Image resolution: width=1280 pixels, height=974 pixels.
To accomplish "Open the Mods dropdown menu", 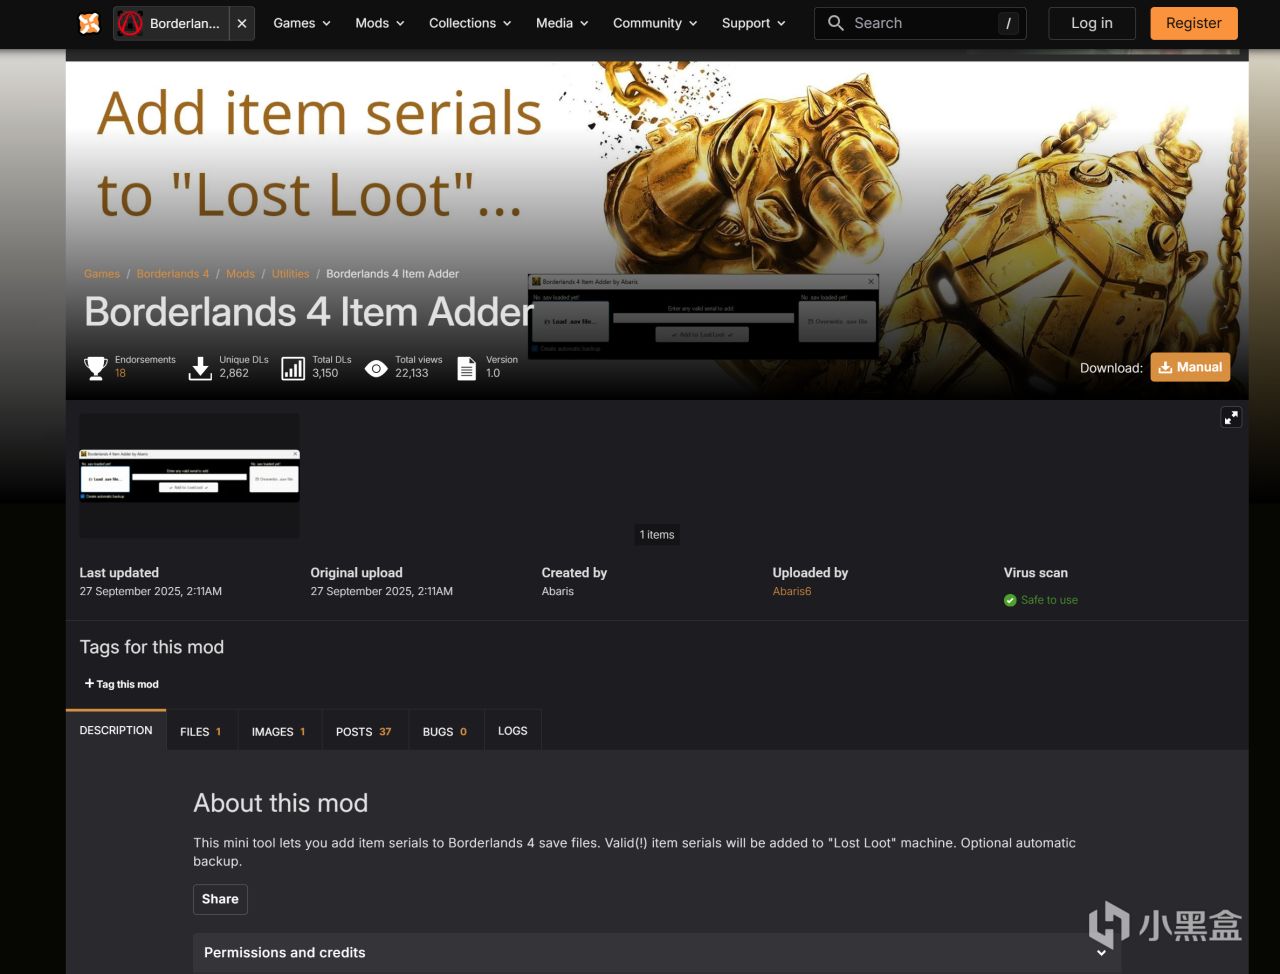I will tap(380, 23).
